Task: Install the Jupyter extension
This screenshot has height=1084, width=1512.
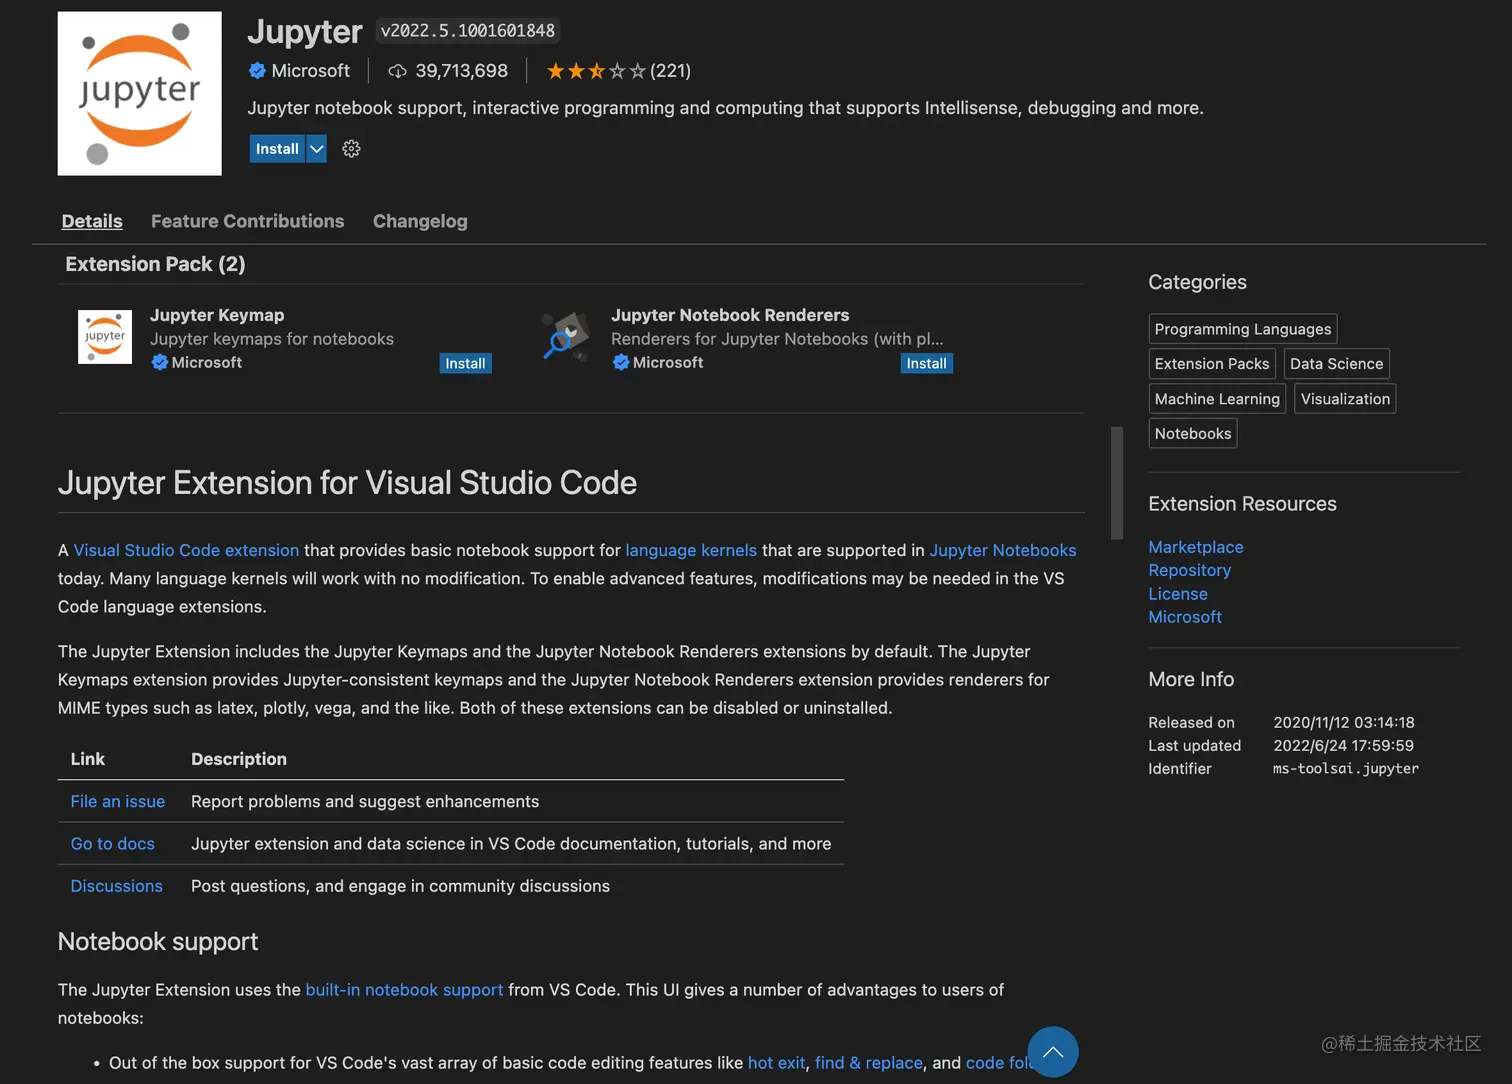Action: (277, 149)
